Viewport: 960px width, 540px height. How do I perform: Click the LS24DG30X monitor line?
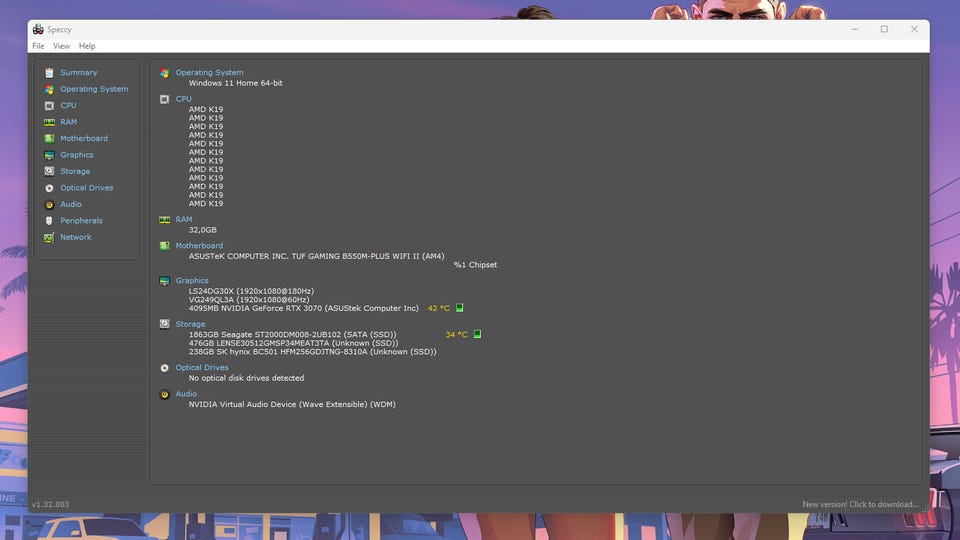[x=251, y=291]
